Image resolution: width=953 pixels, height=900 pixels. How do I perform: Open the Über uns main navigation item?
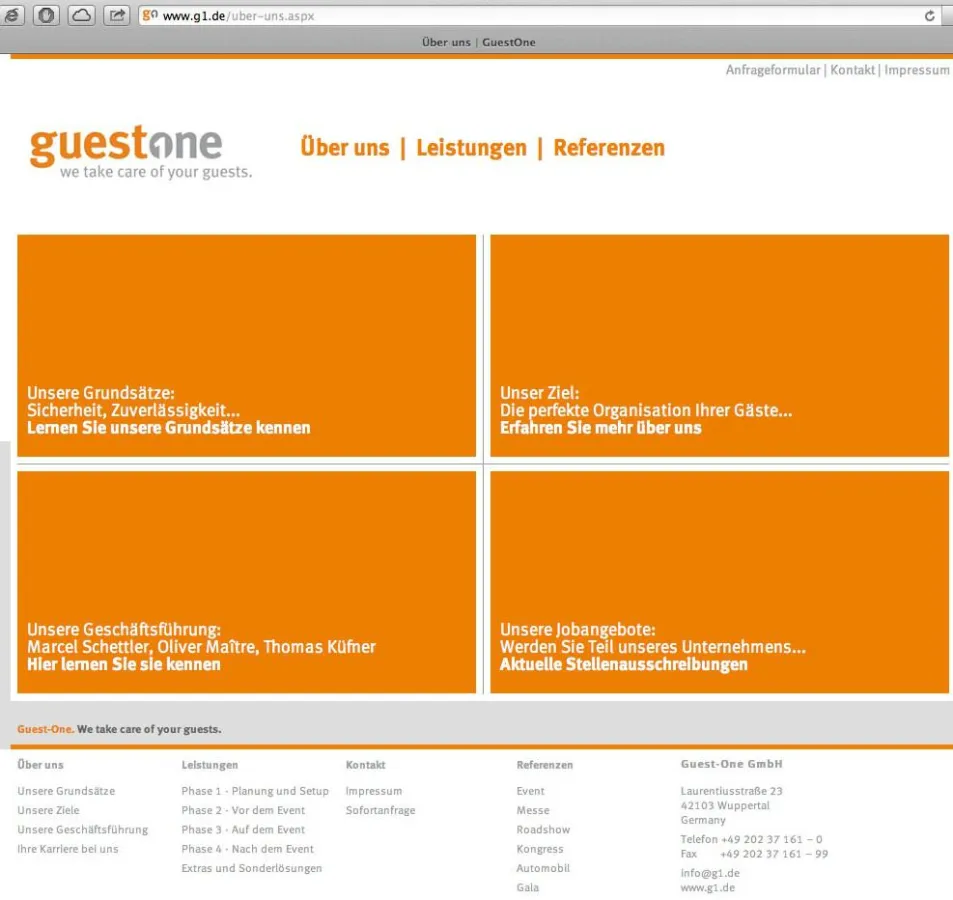(x=344, y=148)
